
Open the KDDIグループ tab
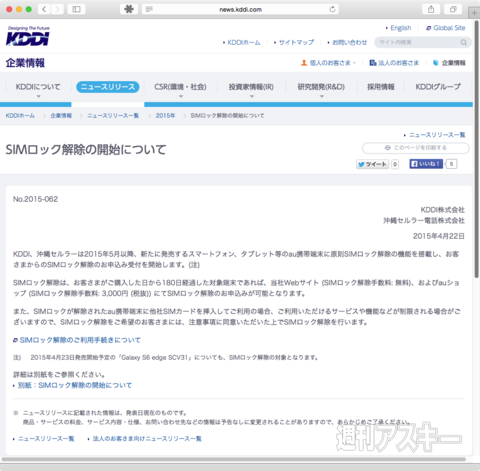(x=438, y=87)
